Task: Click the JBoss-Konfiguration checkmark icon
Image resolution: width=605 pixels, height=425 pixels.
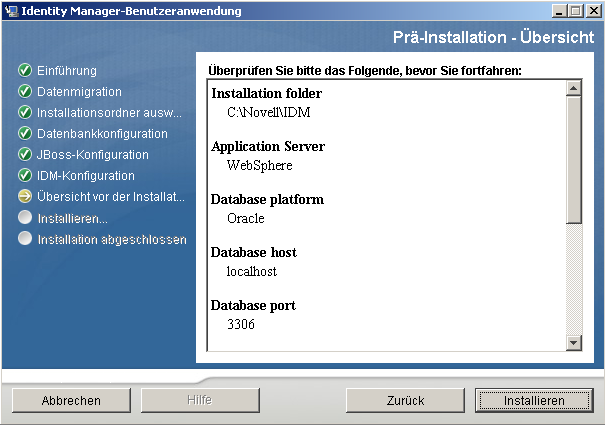Action: [25, 155]
